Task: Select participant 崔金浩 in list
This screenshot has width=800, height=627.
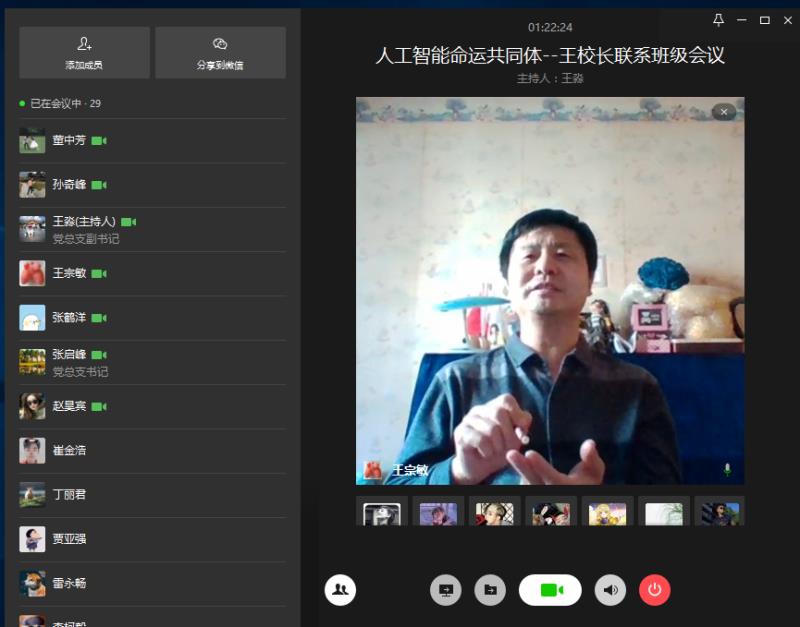Action: point(69,450)
